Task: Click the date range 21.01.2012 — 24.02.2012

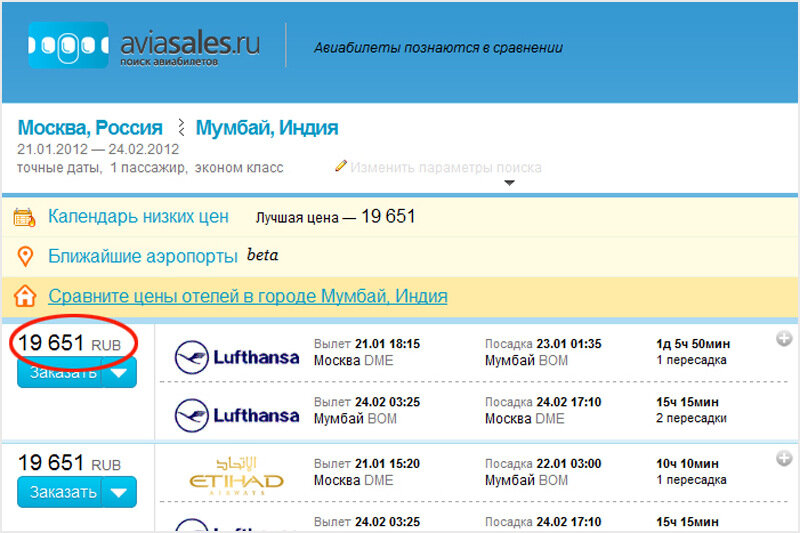Action: [x=98, y=149]
